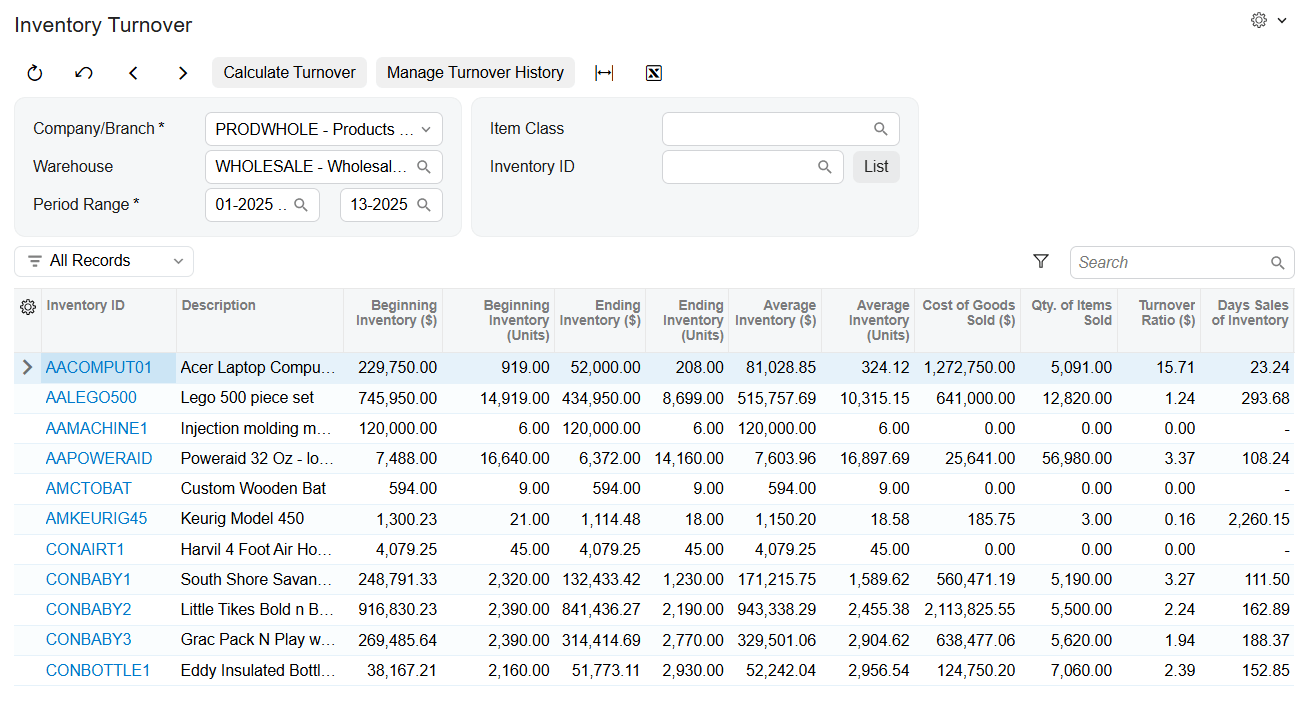1310x707 pixels.
Task: Go to previous record arrow
Action: (x=133, y=73)
